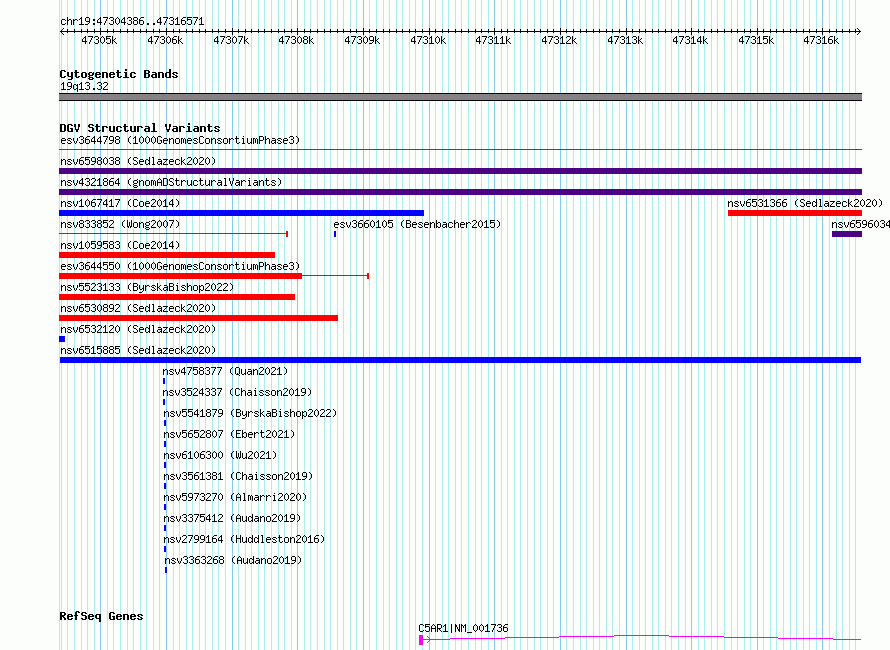The width and height of the screenshot is (890, 650).
Task: Click the nsv6532120 (Sedlazeck2020) label
Action: 138,329
